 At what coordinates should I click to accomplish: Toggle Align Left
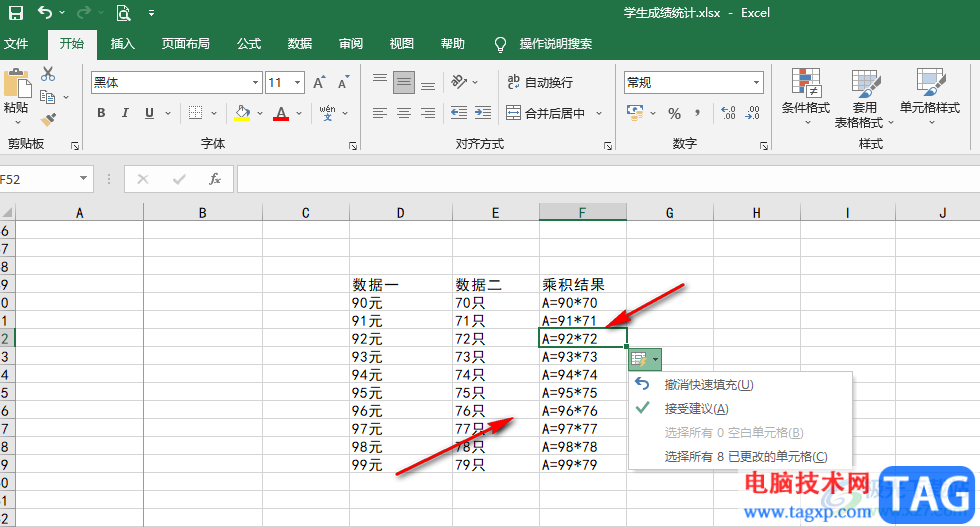(x=380, y=113)
